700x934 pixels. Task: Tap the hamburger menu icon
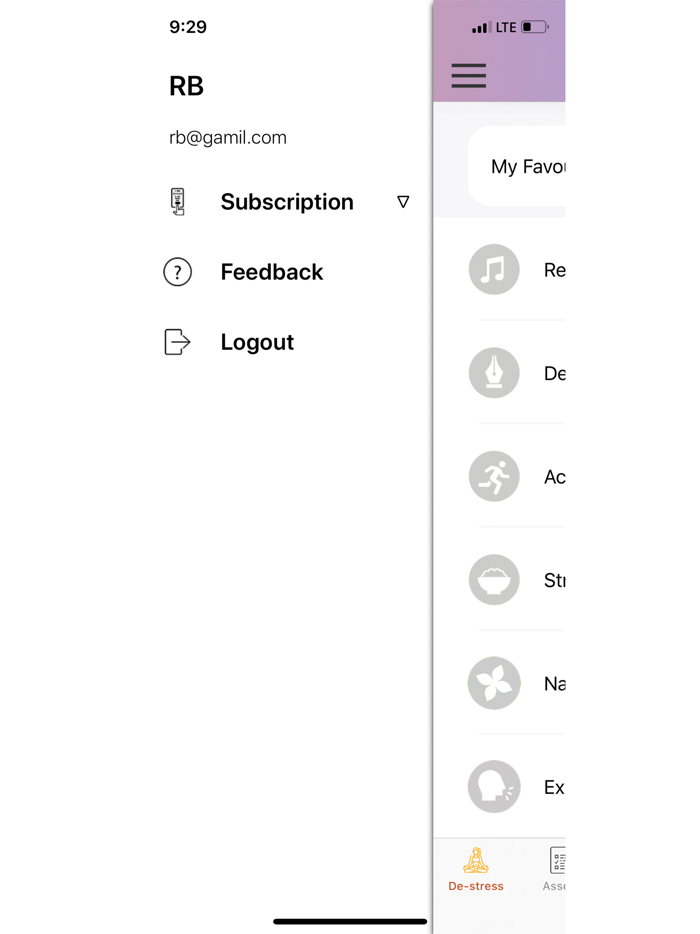(468, 76)
